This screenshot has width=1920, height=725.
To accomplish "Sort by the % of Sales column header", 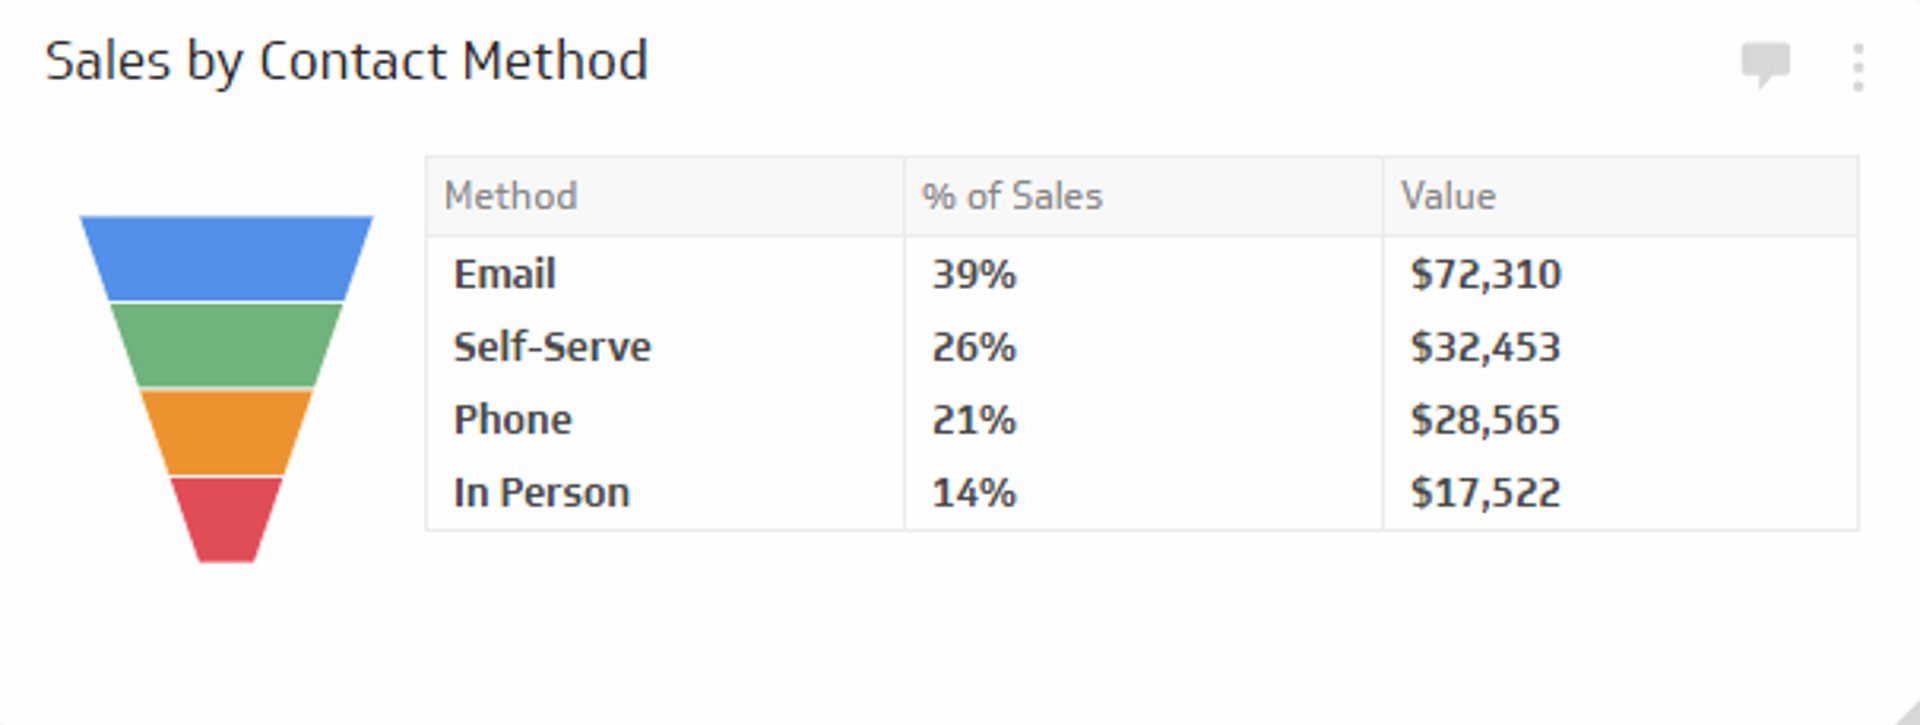I will point(1013,195).
